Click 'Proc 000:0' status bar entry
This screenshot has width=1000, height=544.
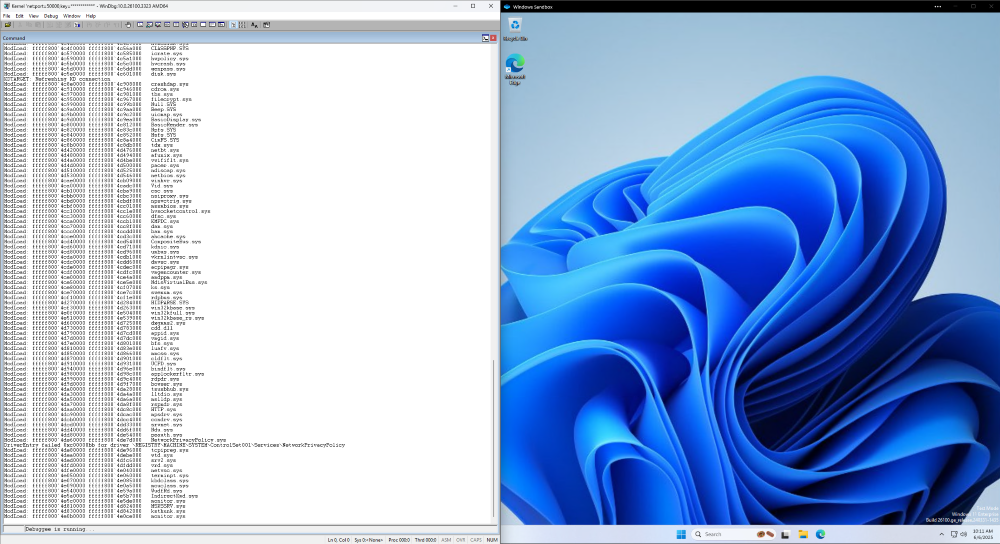tap(399, 540)
